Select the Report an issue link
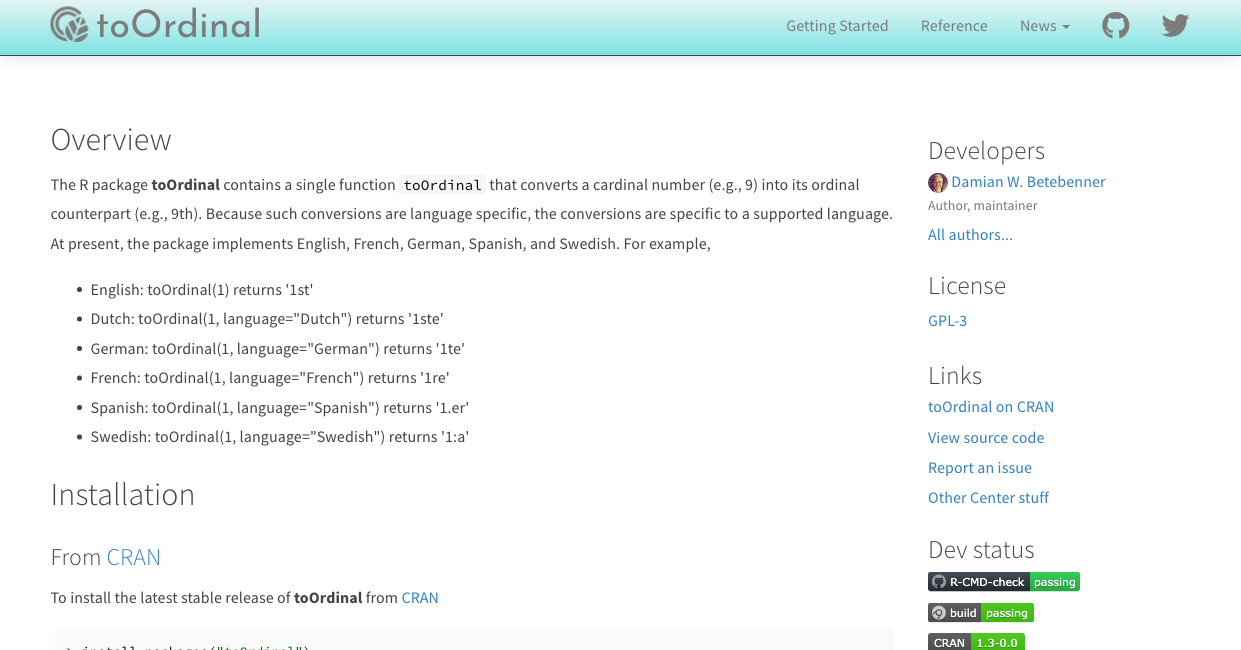The image size is (1241, 650). [x=979, y=468]
